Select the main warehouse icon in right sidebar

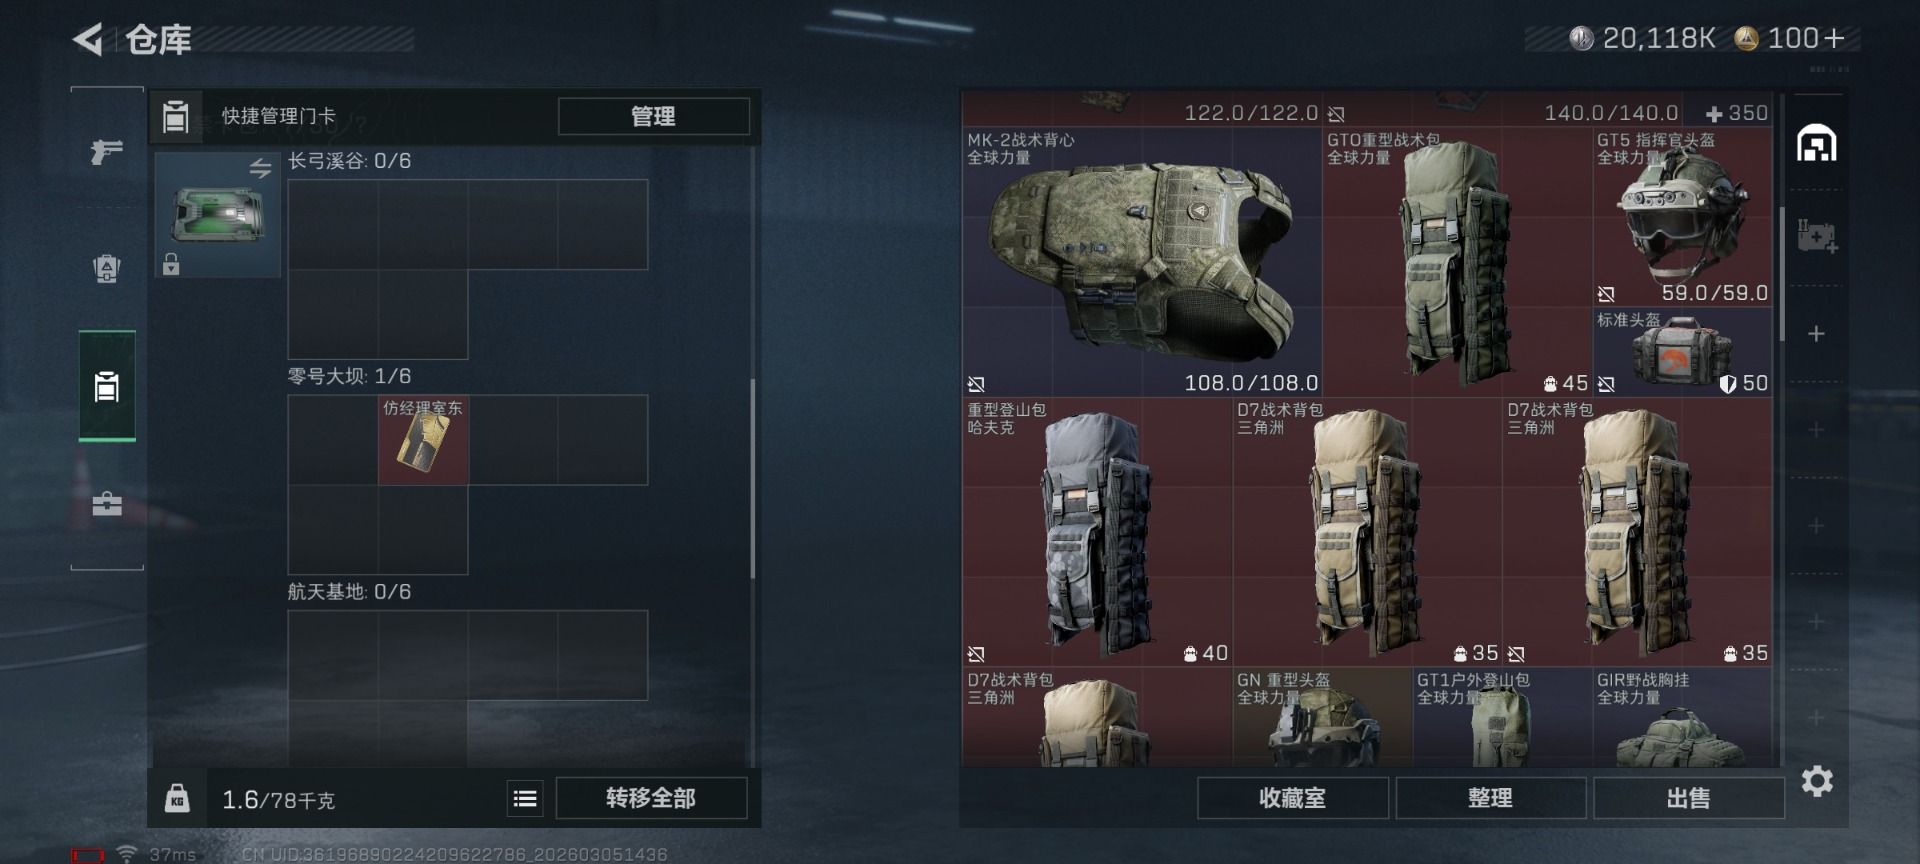[x=1816, y=144]
